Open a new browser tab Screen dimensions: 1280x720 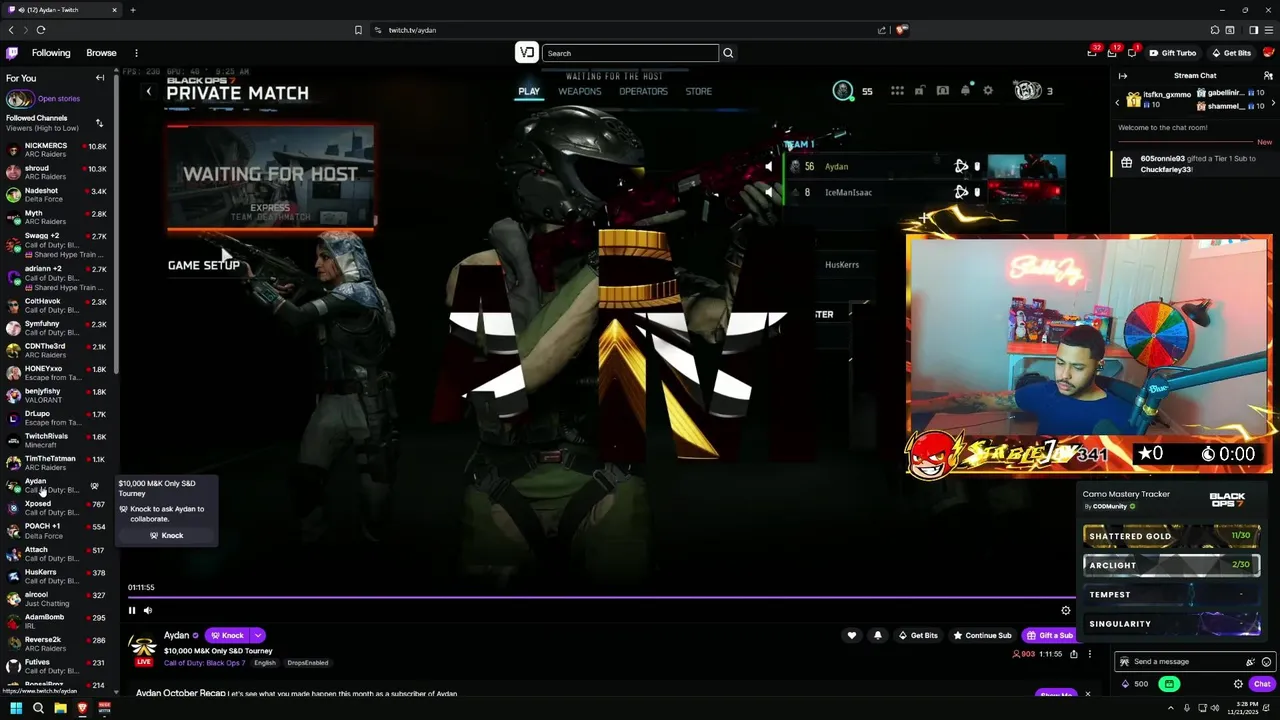[132, 10]
